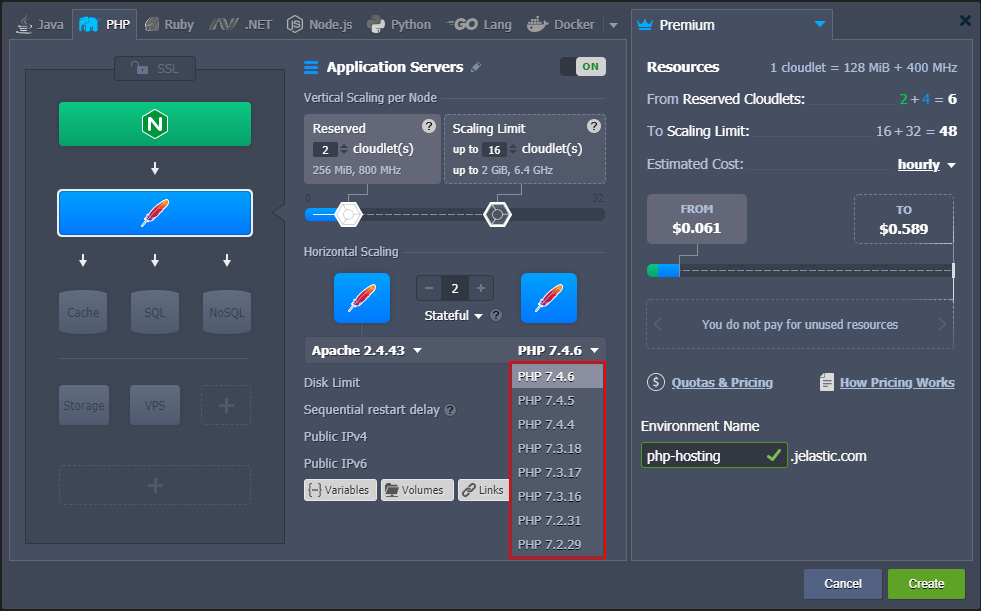The width and height of the screenshot is (981, 611).
Task: Expand the Apache 2.4.43 version dropdown
Action: [x=367, y=350]
